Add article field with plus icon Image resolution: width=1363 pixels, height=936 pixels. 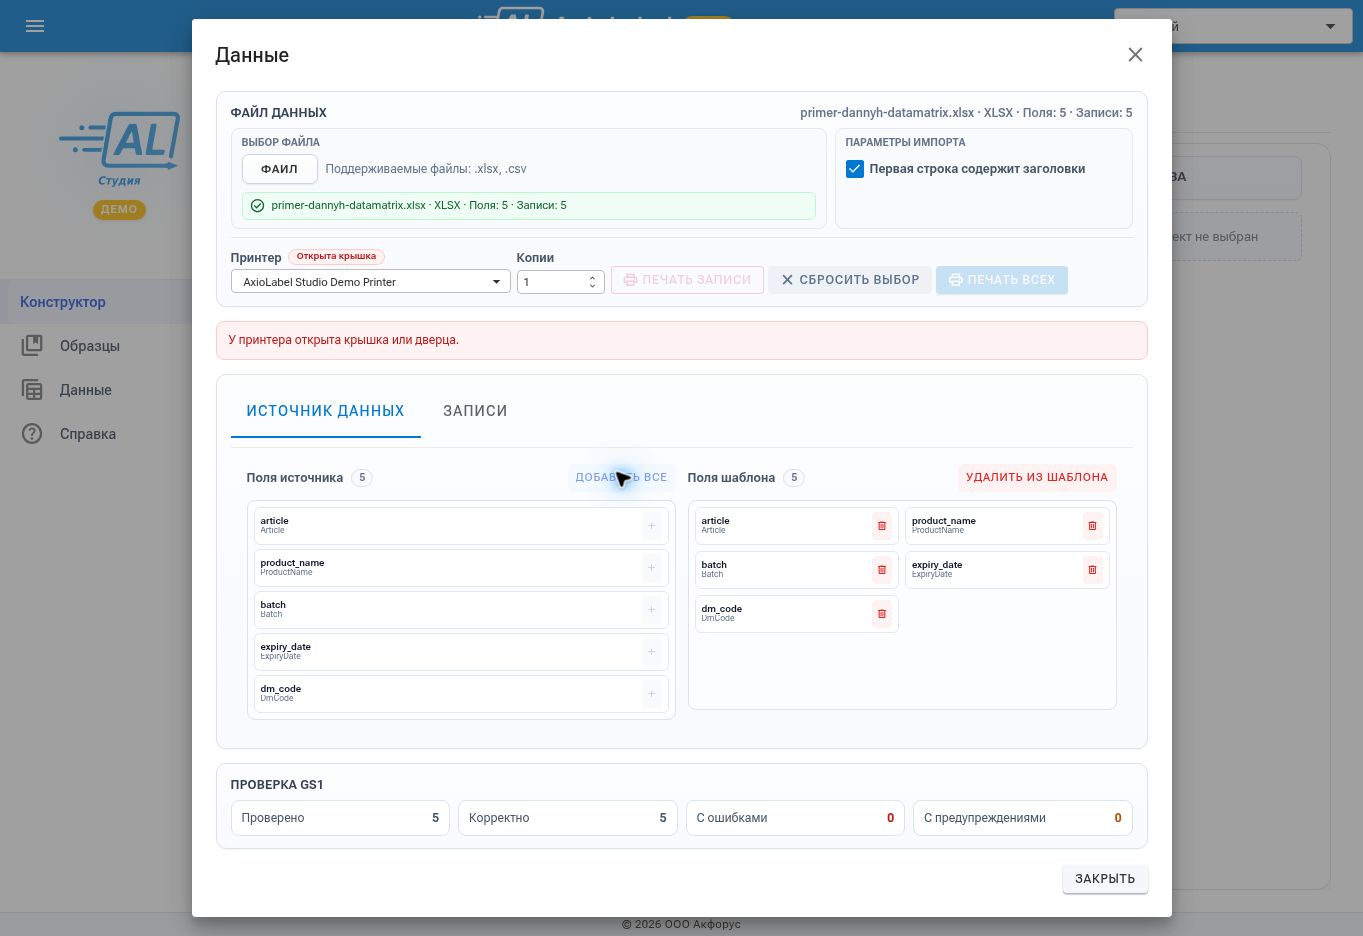point(651,526)
